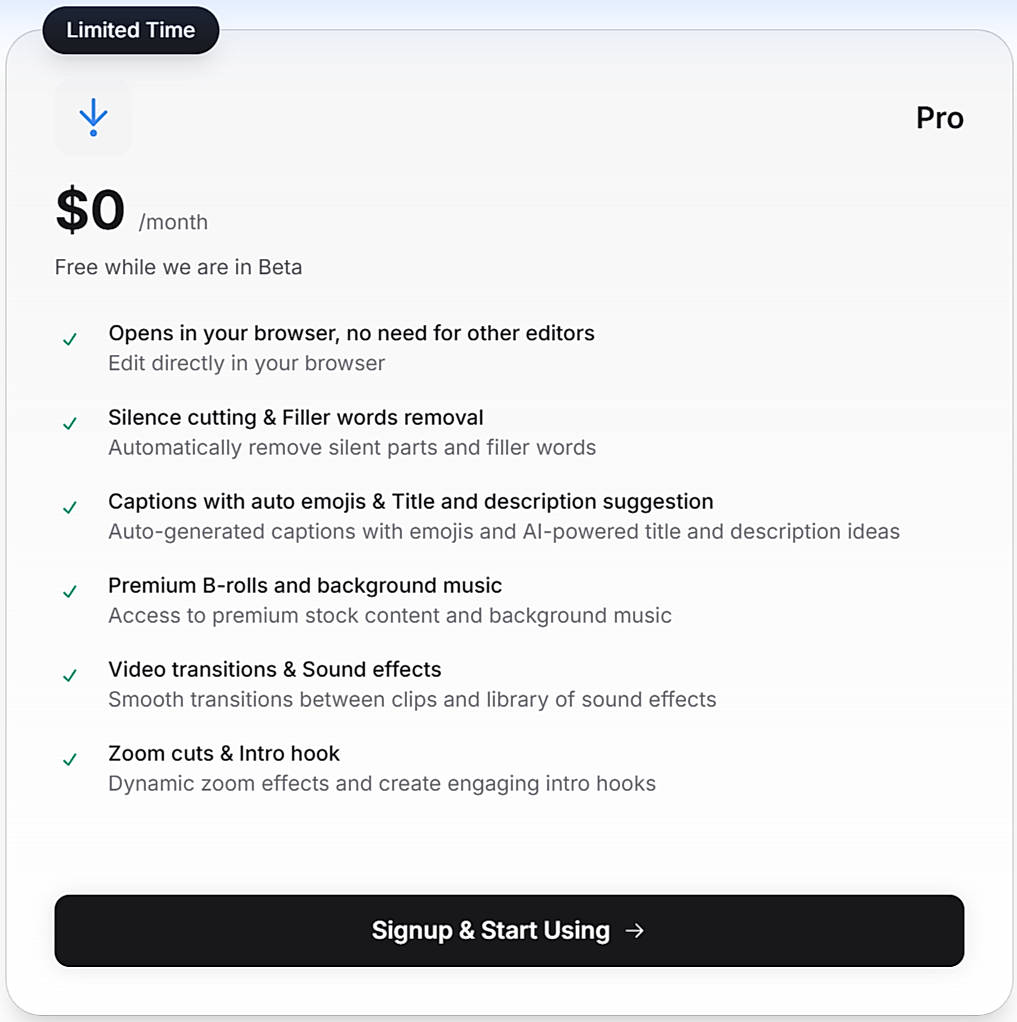The width and height of the screenshot is (1017, 1022).
Task: Click the checkmark beside Zoom cuts feature
Action: [69, 759]
